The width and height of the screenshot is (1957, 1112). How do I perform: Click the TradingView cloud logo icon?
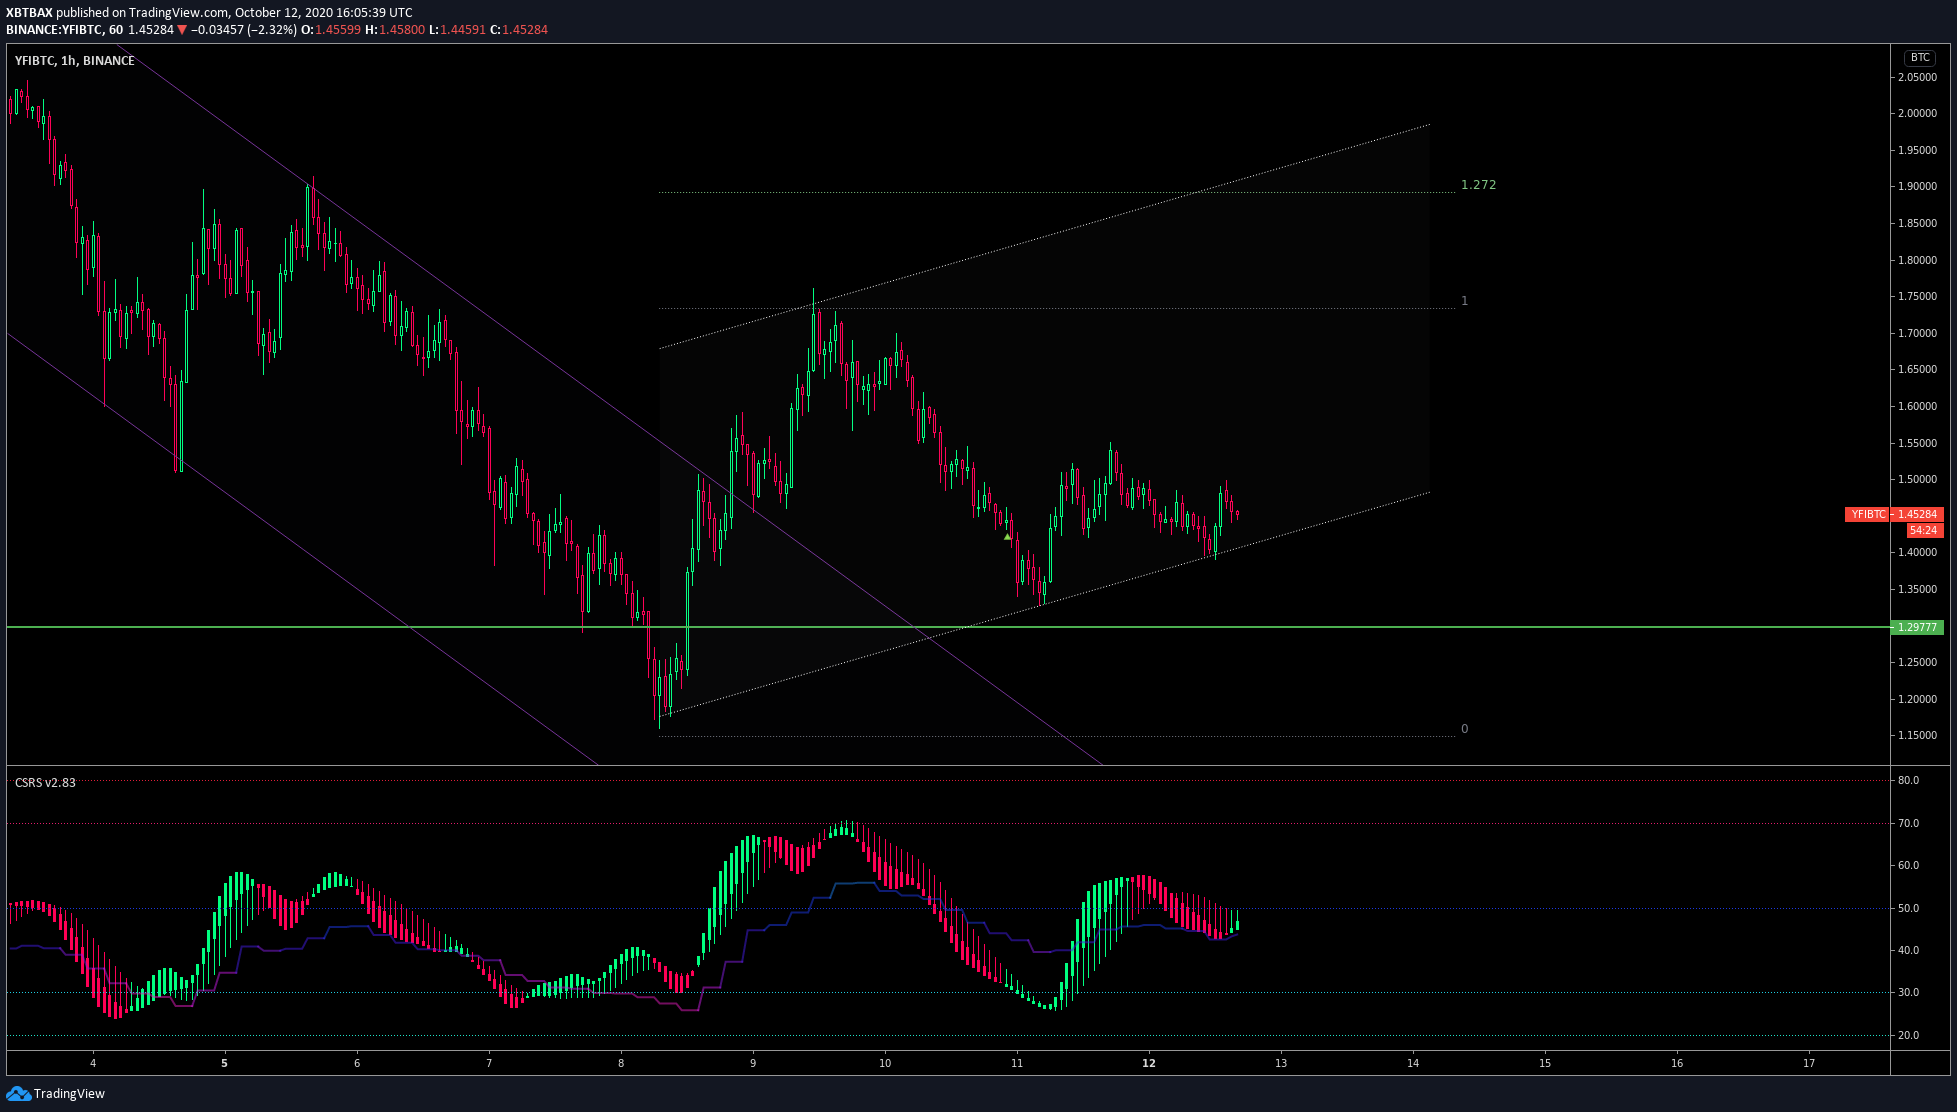pyautogui.click(x=18, y=1093)
